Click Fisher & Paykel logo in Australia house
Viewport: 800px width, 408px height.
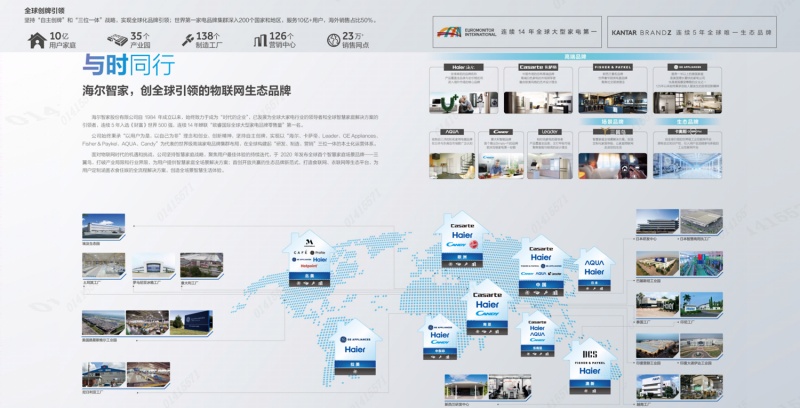(x=590, y=363)
